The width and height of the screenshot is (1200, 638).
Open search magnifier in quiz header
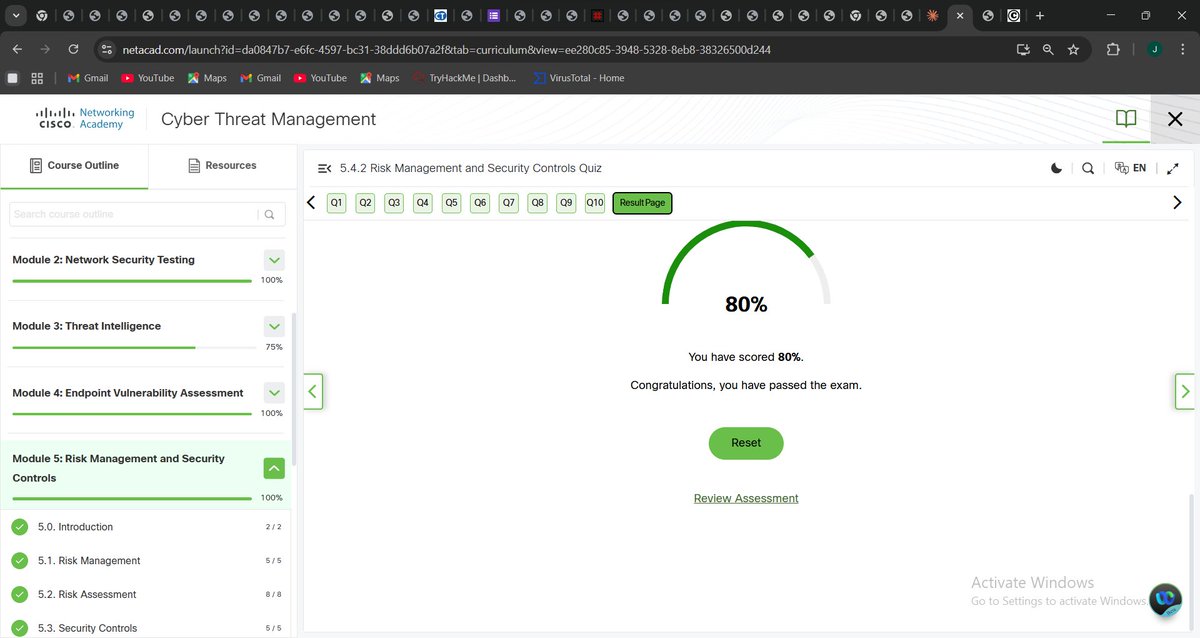pyautogui.click(x=1088, y=168)
